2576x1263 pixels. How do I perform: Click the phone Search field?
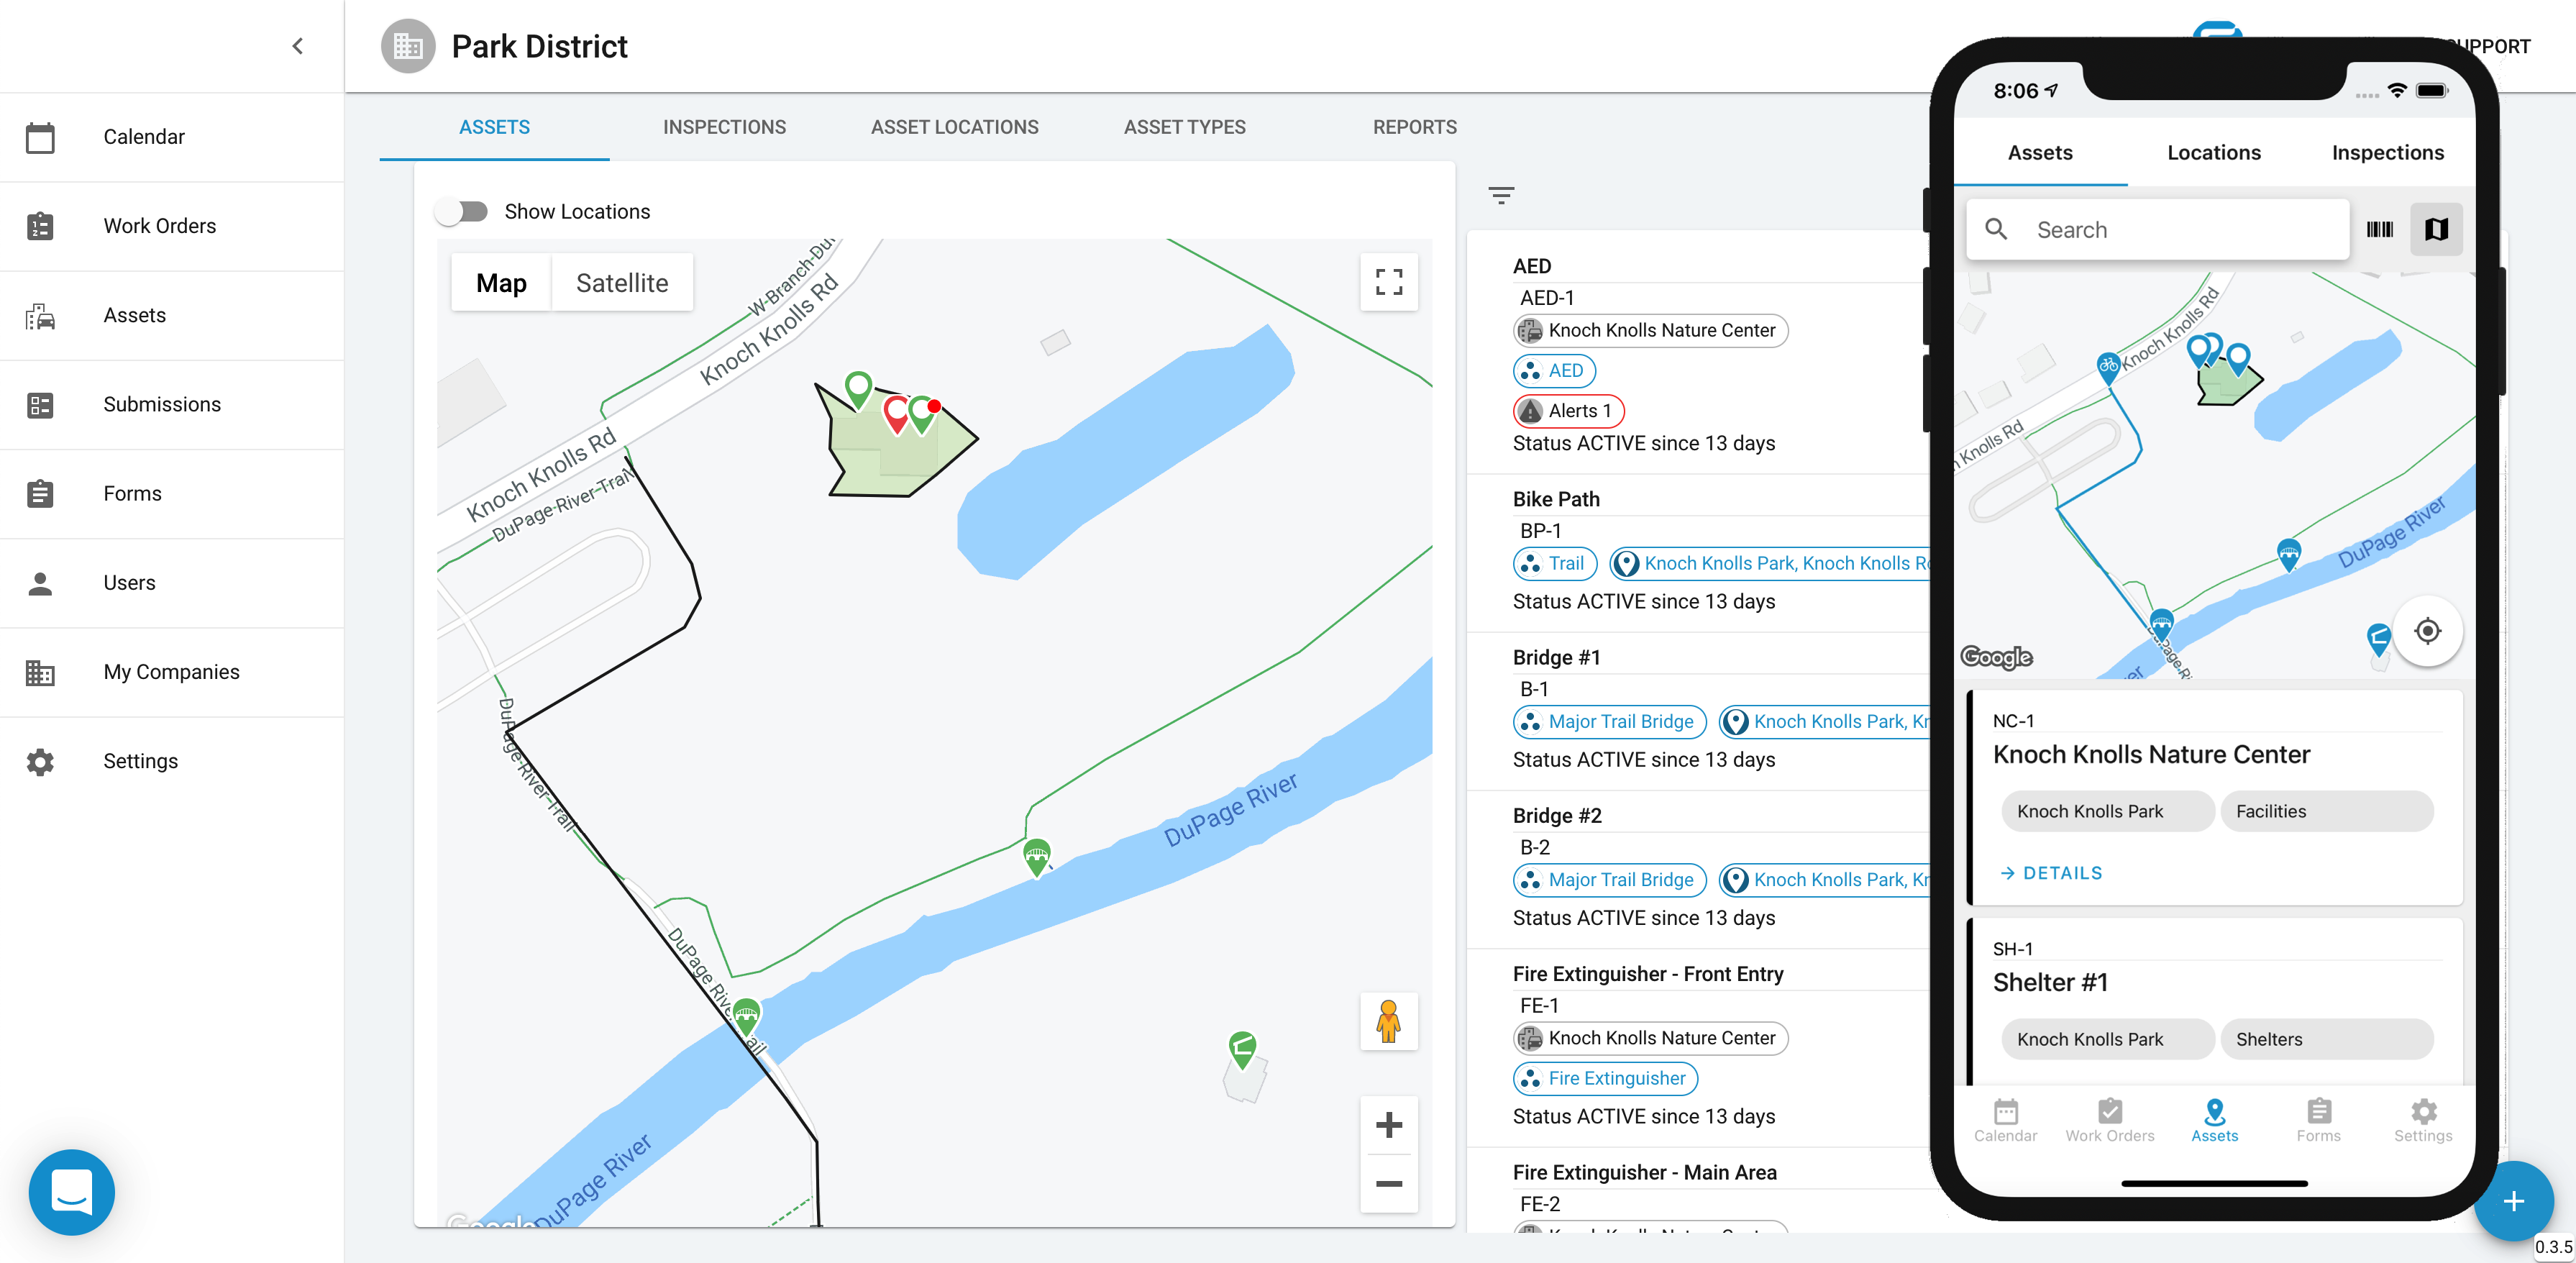coord(2157,230)
